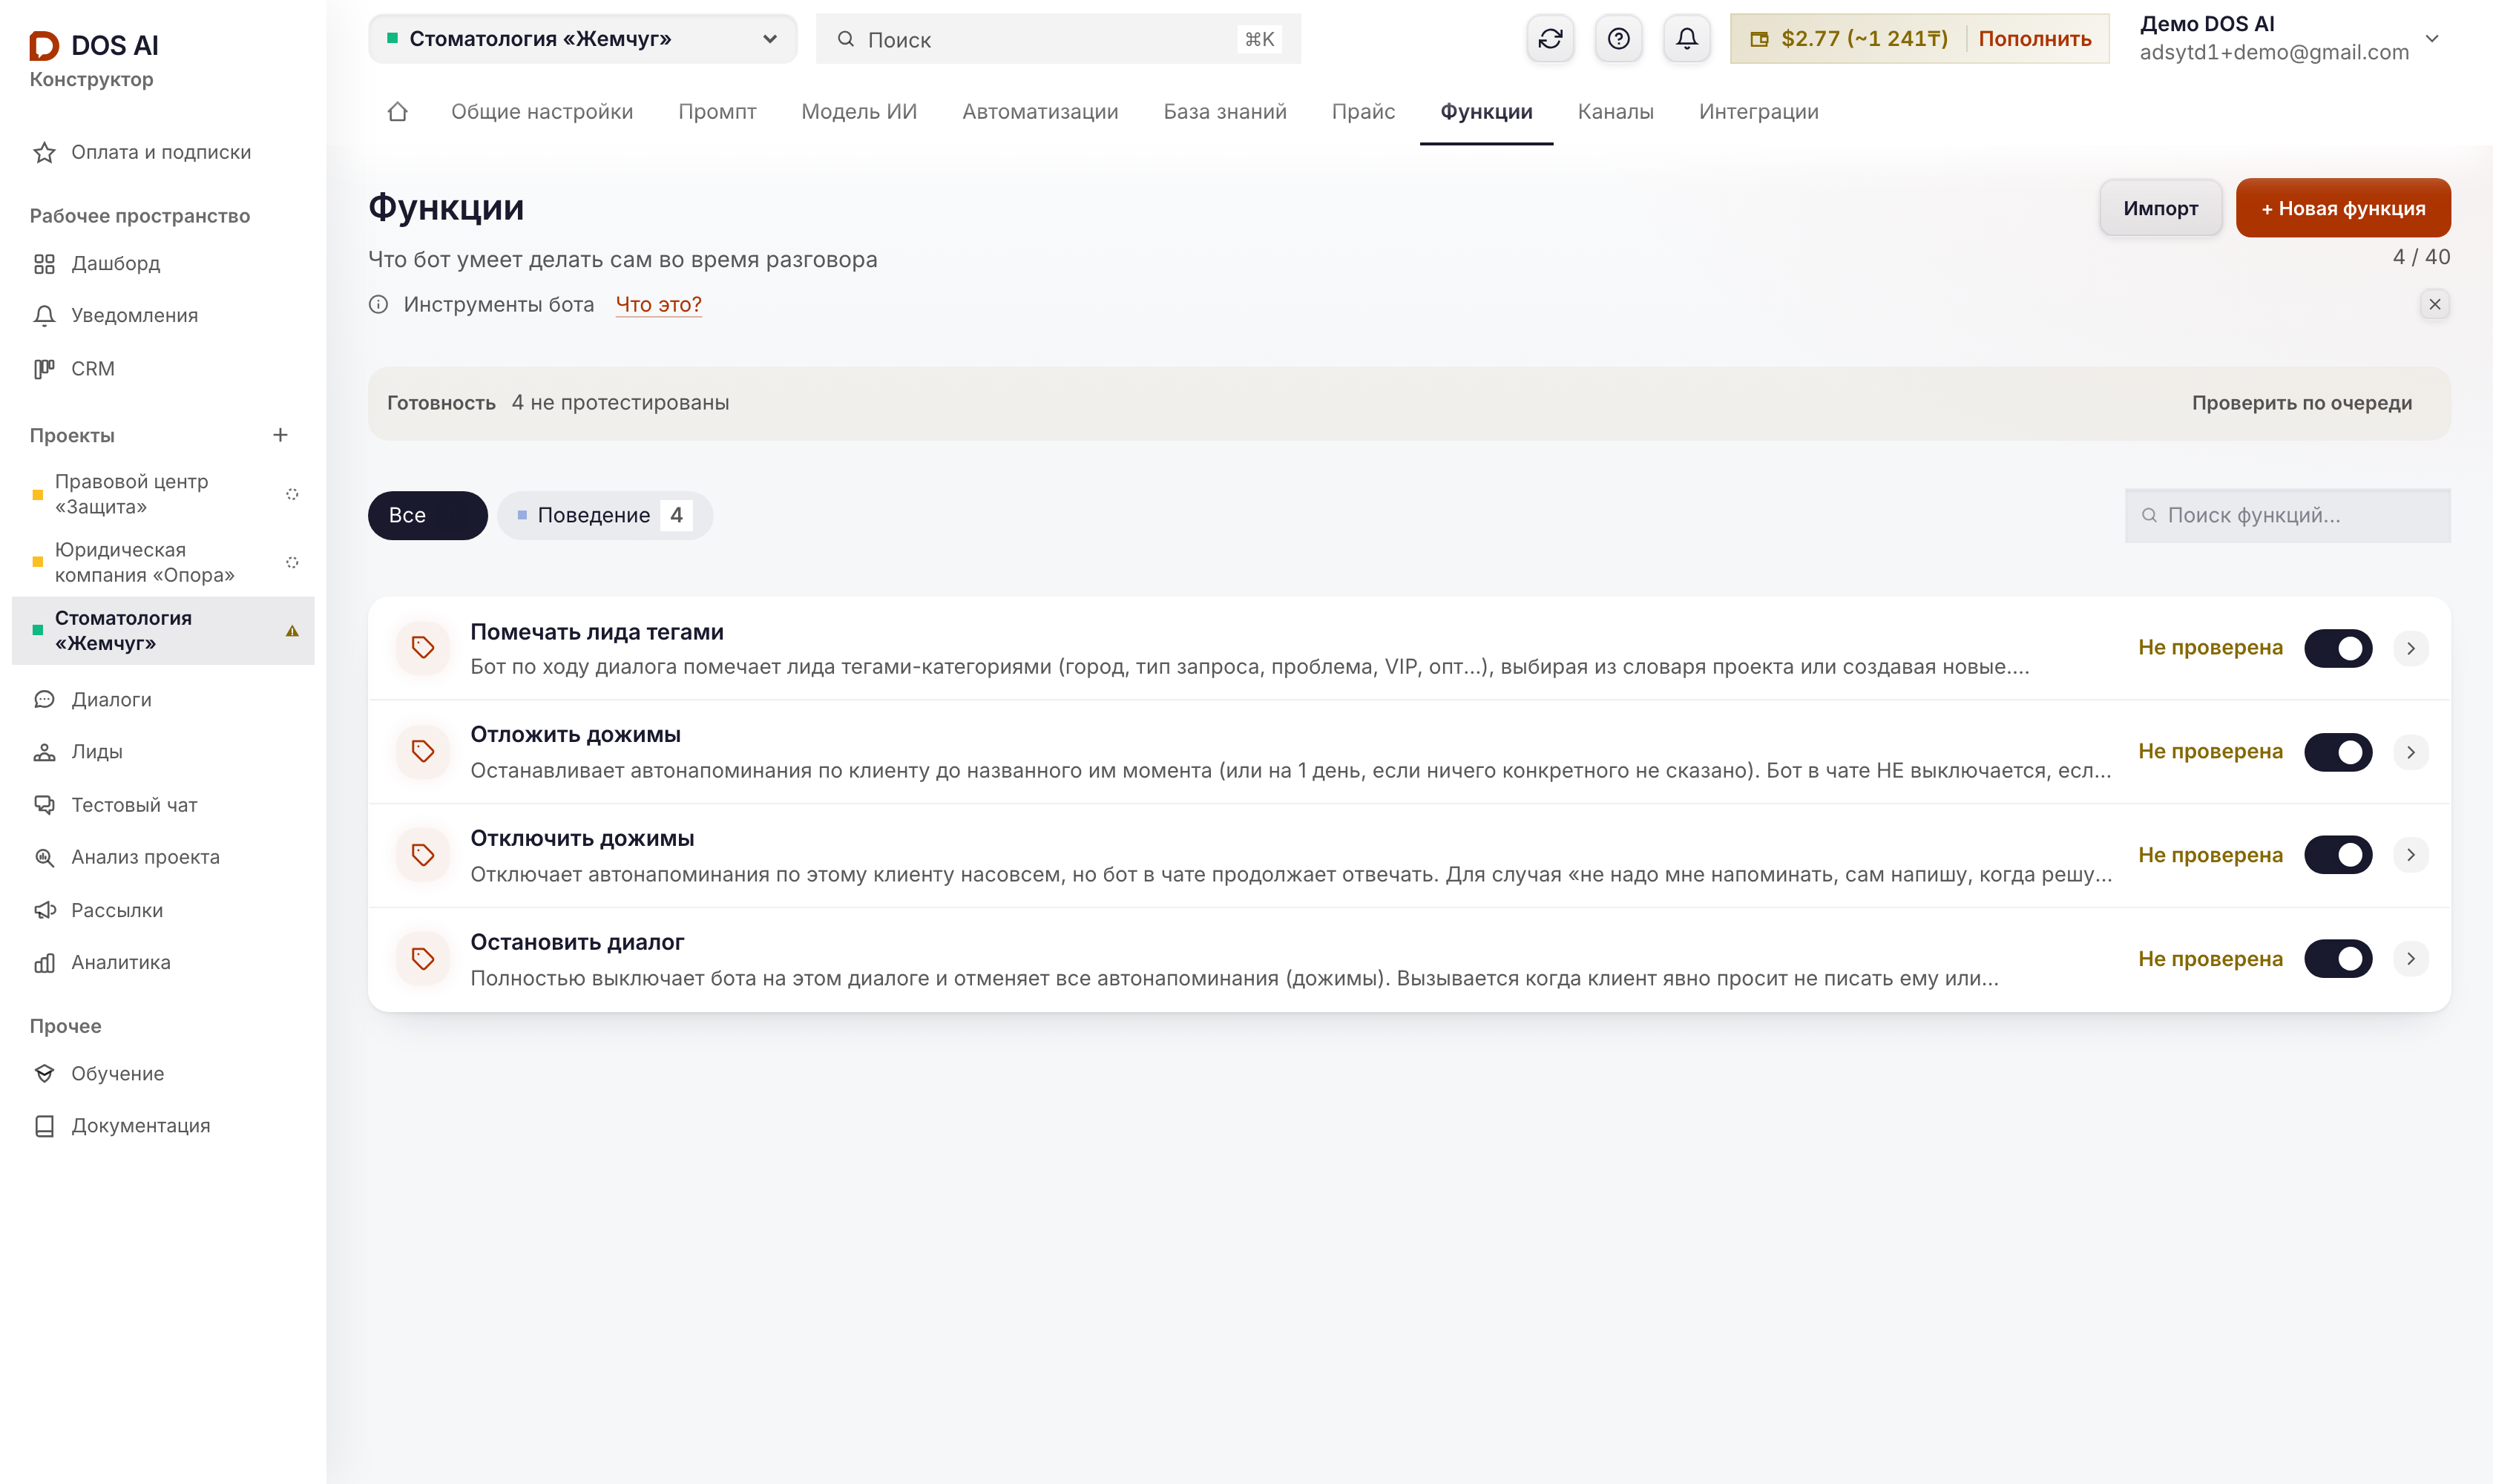Screen dimensions: 2493x1484
Task: Click the Импорт button
Action: [2160, 208]
